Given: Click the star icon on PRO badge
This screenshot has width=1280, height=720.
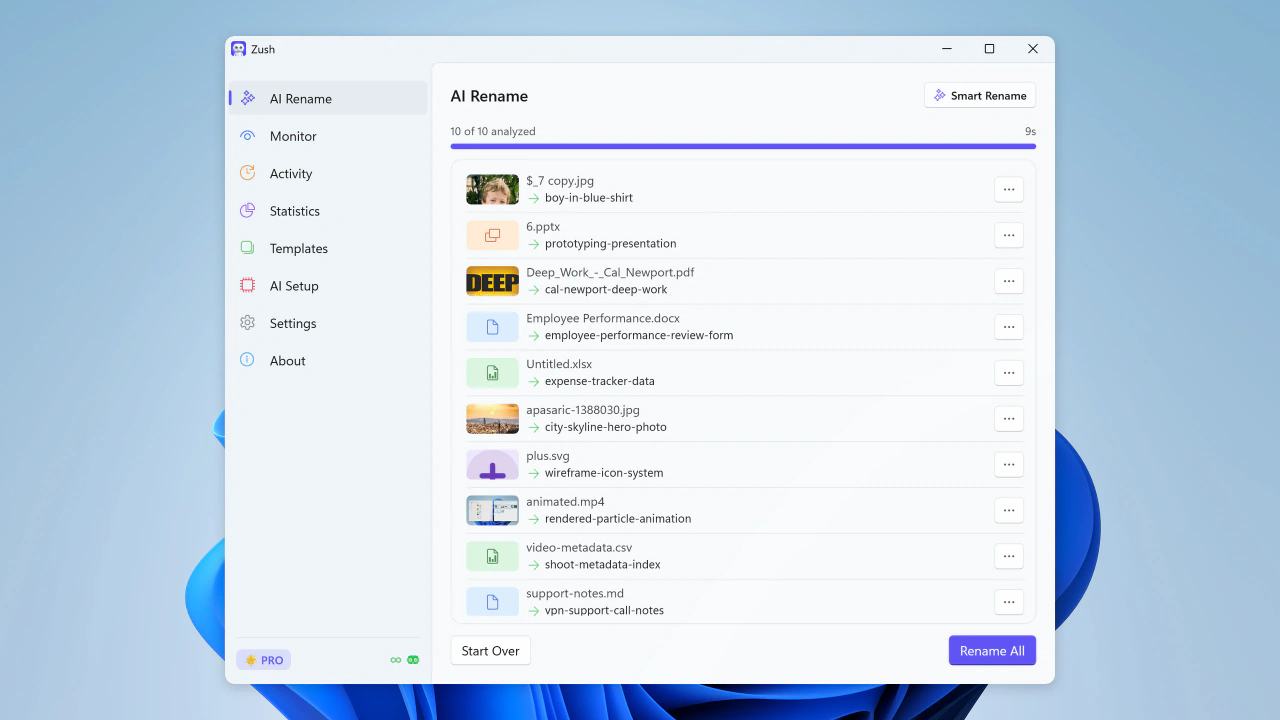Looking at the screenshot, I should point(251,660).
